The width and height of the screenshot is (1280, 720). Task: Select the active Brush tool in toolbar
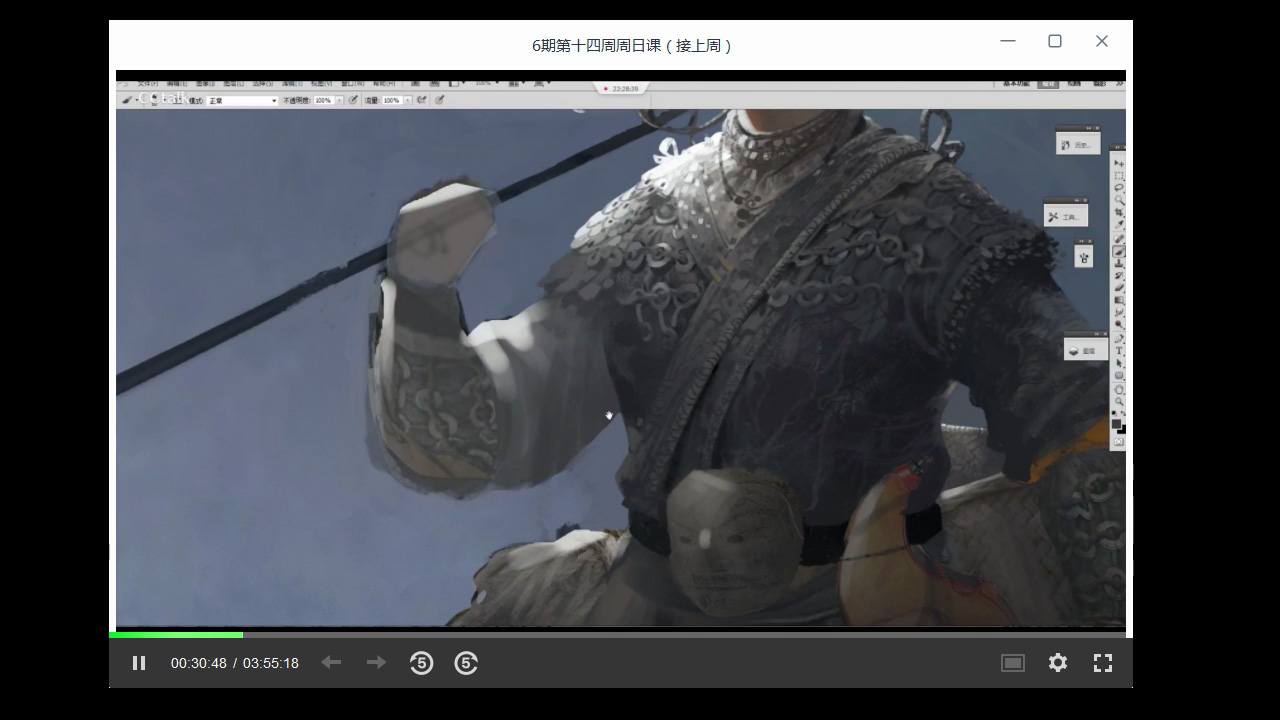[1119, 251]
